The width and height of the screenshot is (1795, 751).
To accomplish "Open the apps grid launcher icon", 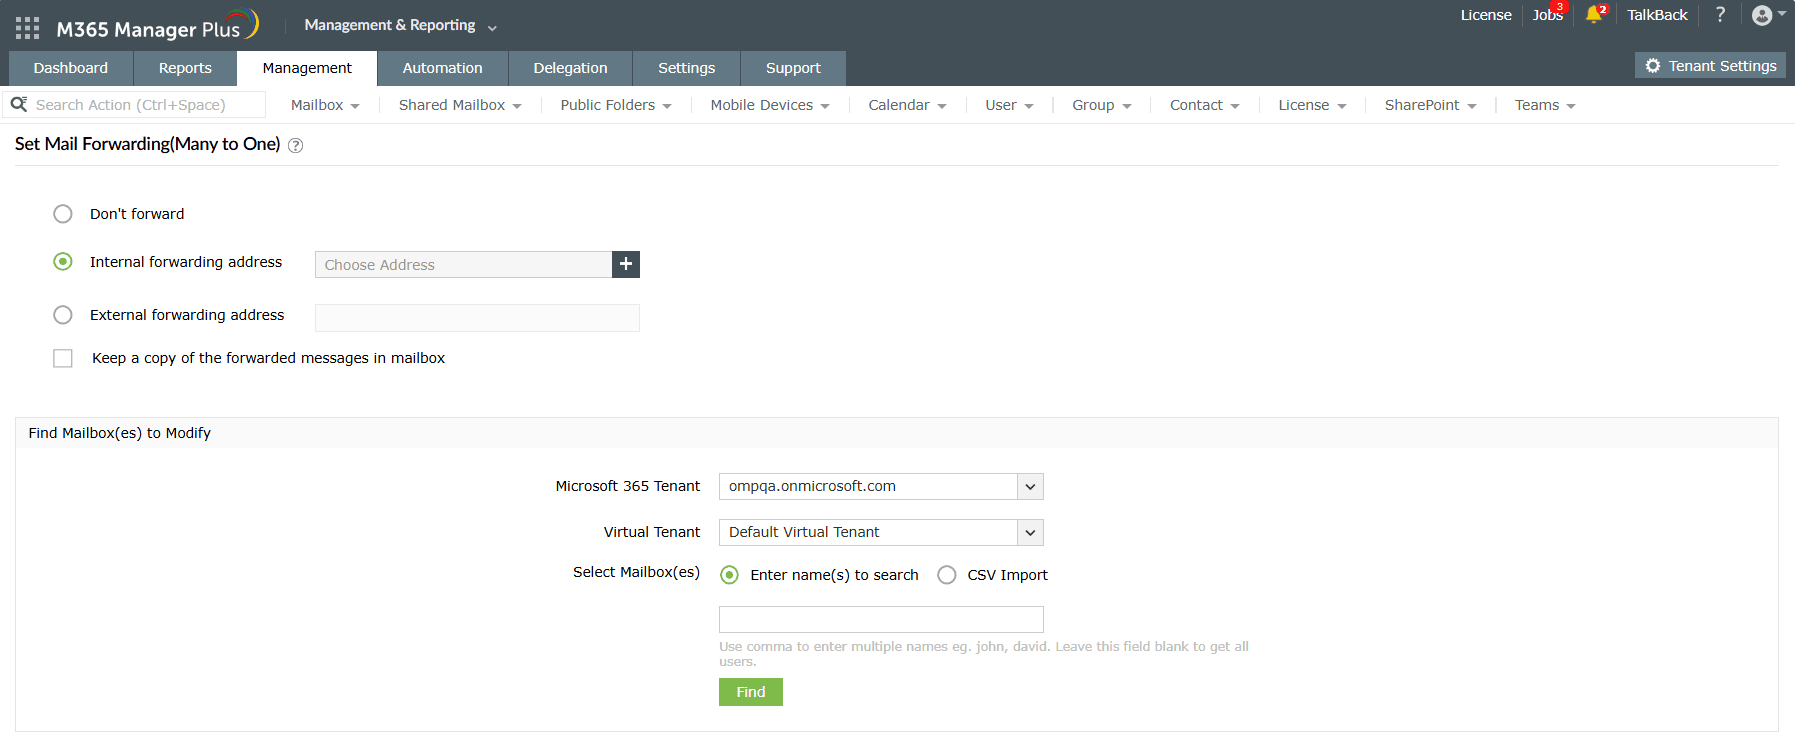I will coord(28,28).
